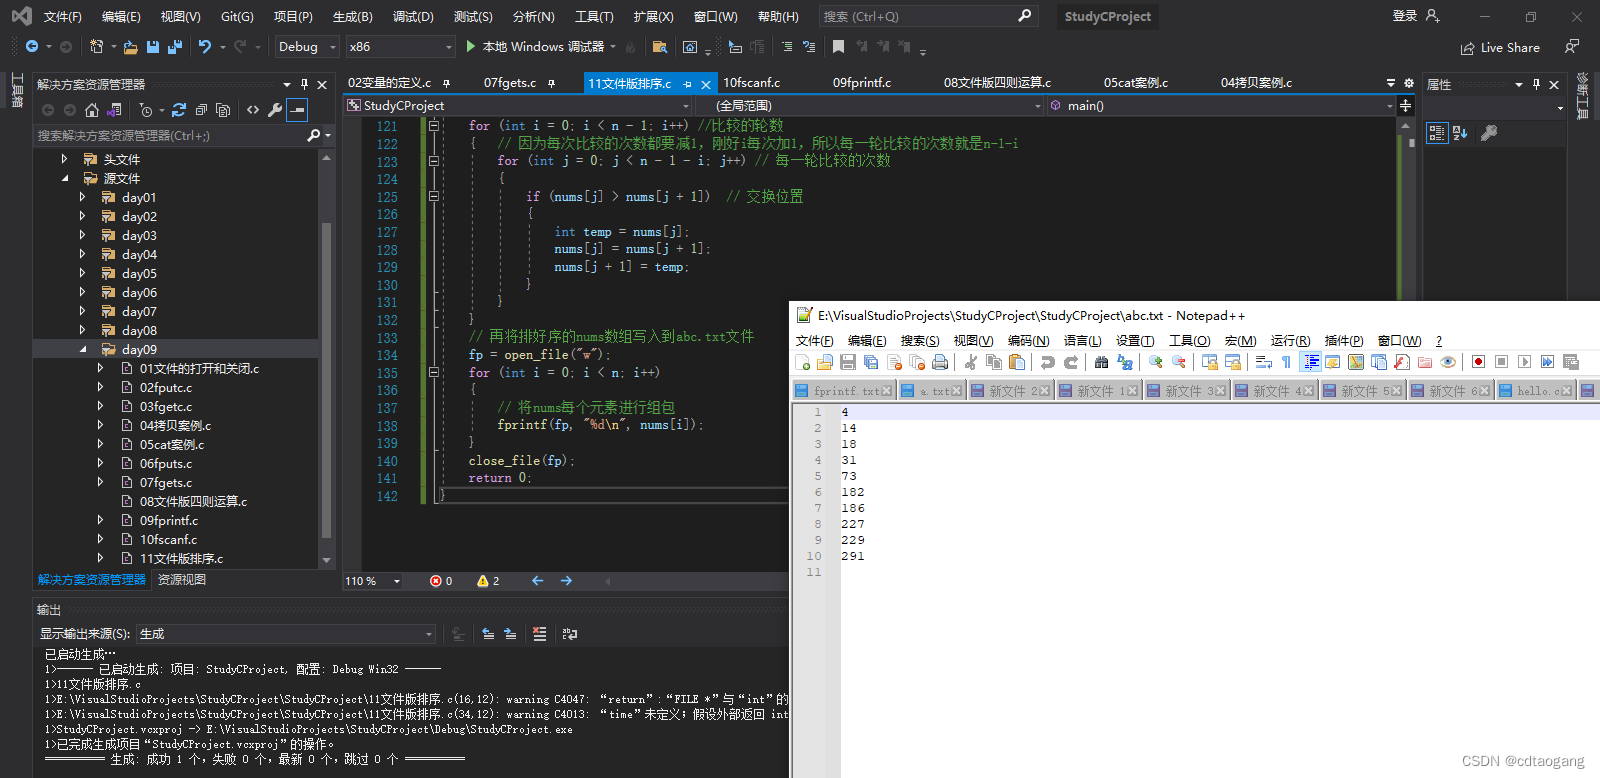The height and width of the screenshot is (778, 1600).
Task: Click the Save All toolbar icon
Action: pyautogui.click(x=175, y=47)
